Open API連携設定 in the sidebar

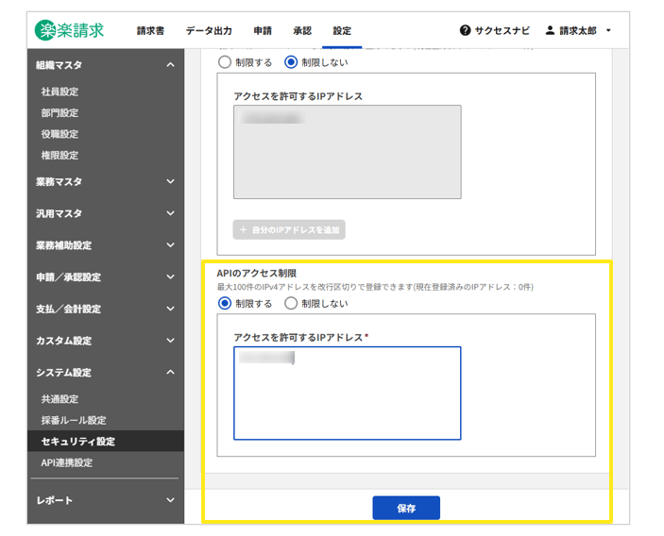click(67, 463)
